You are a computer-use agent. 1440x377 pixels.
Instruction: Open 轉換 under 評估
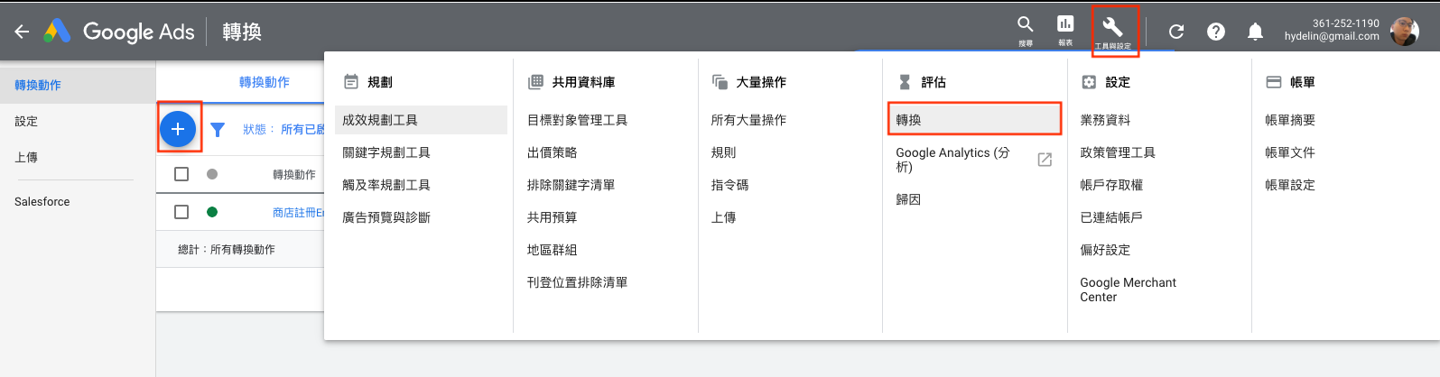pyautogui.click(x=975, y=119)
